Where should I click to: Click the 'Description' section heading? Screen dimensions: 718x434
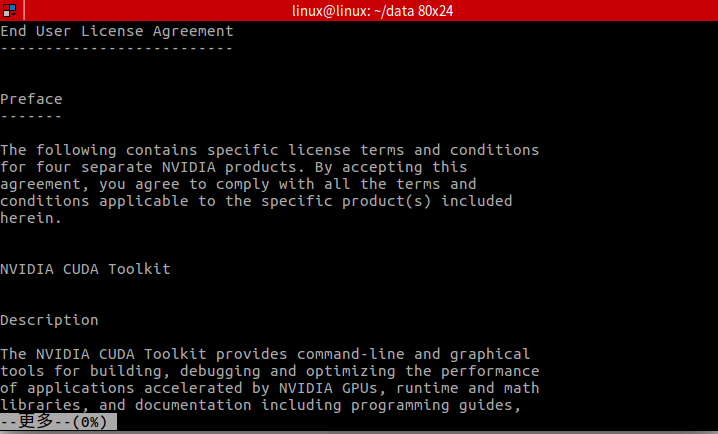[49, 320]
